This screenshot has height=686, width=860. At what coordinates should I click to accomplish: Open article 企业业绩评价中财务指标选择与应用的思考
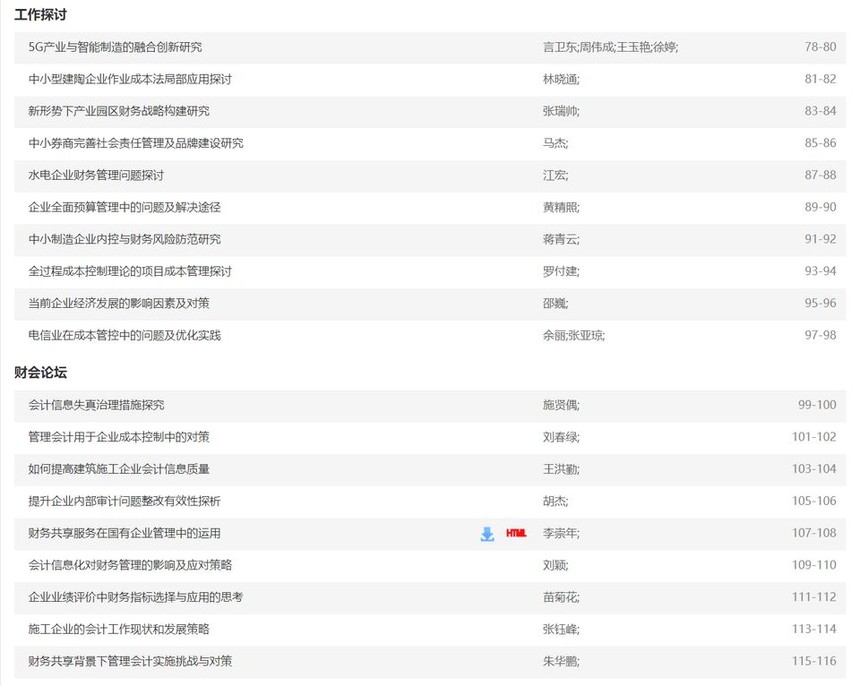(x=136, y=597)
